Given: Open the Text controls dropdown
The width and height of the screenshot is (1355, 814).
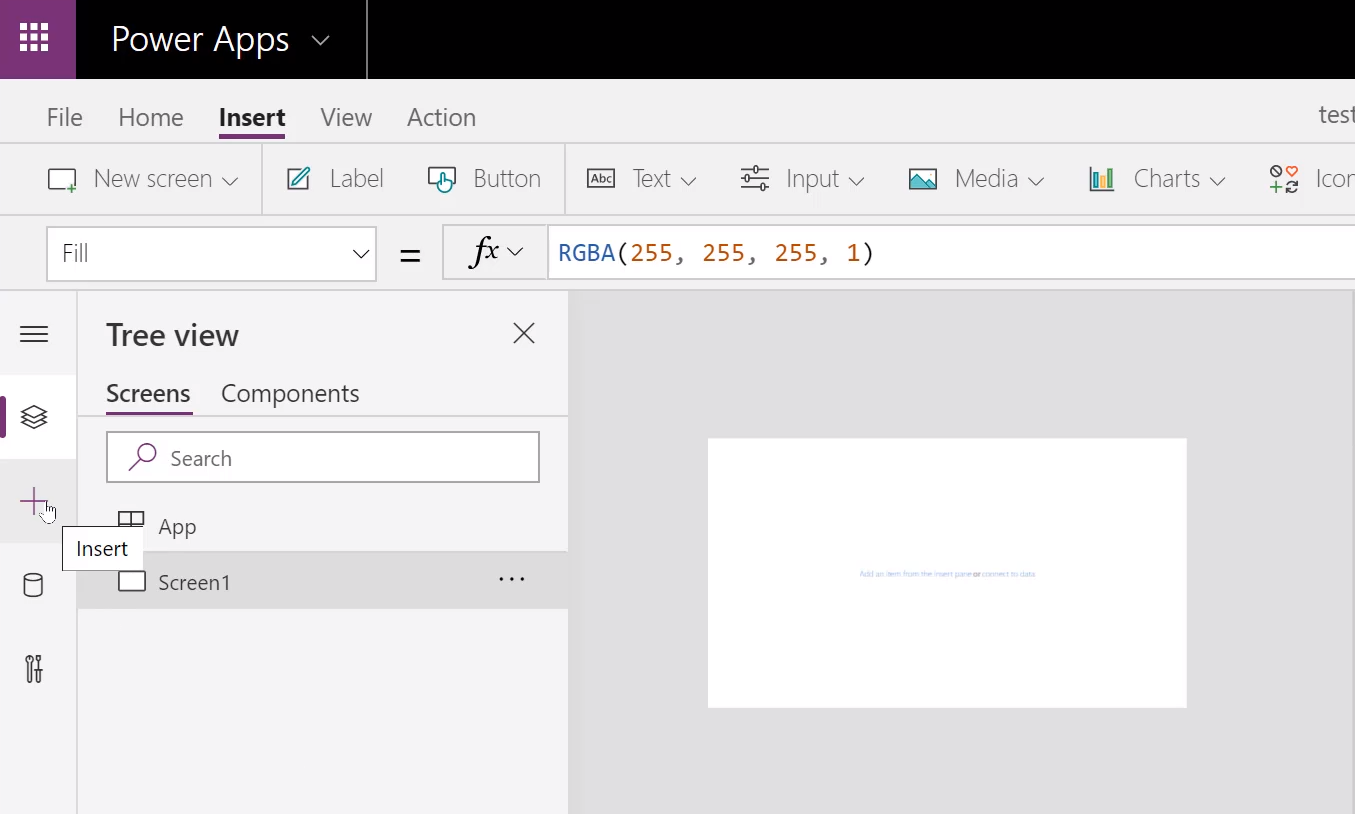Looking at the screenshot, I should tap(641, 179).
